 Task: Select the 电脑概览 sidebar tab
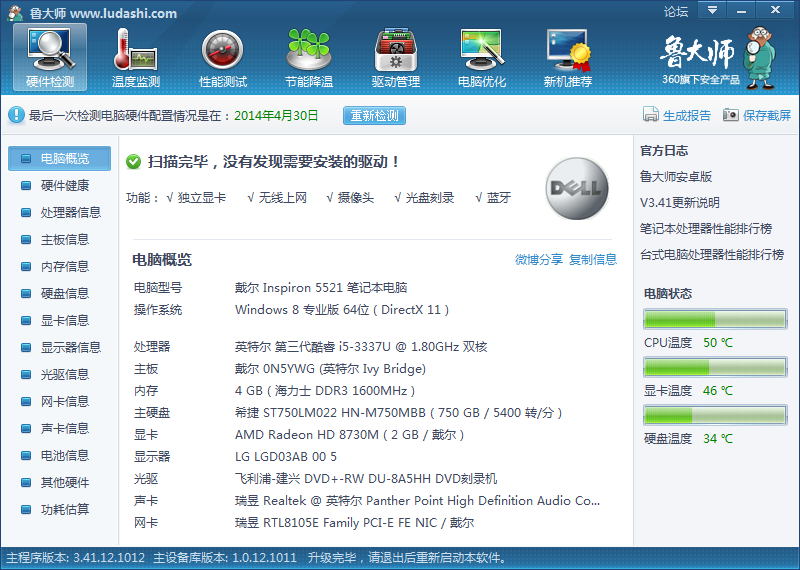coord(59,158)
